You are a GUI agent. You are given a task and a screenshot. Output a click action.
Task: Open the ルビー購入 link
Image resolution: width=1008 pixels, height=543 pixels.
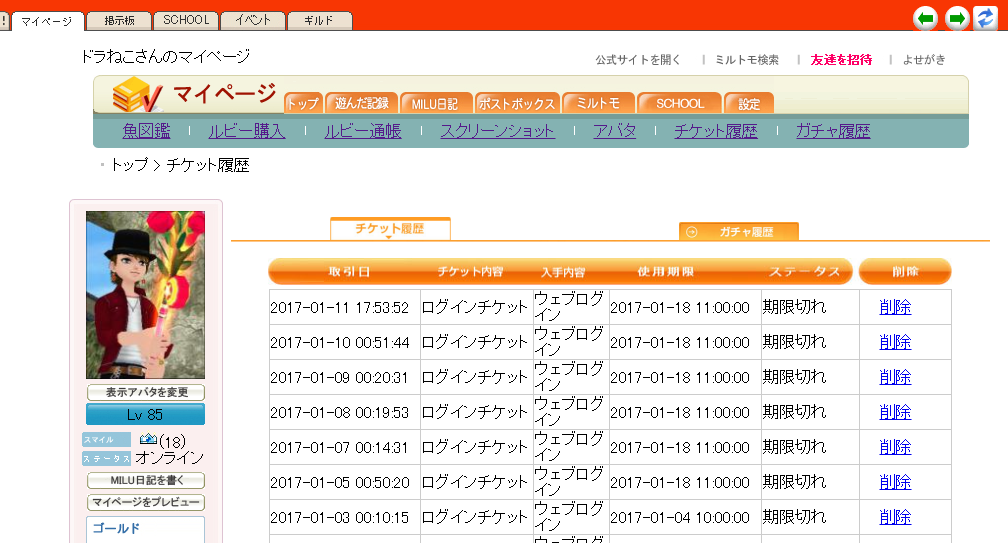[247, 131]
